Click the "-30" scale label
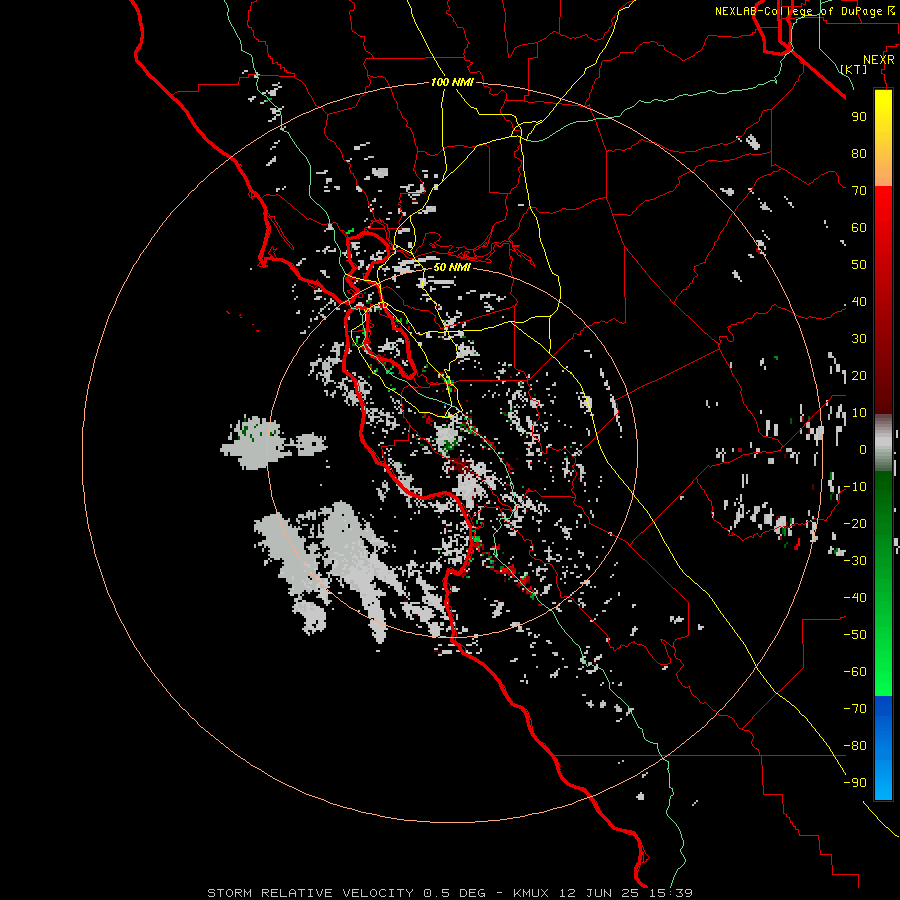The width and height of the screenshot is (900, 900). tap(855, 561)
